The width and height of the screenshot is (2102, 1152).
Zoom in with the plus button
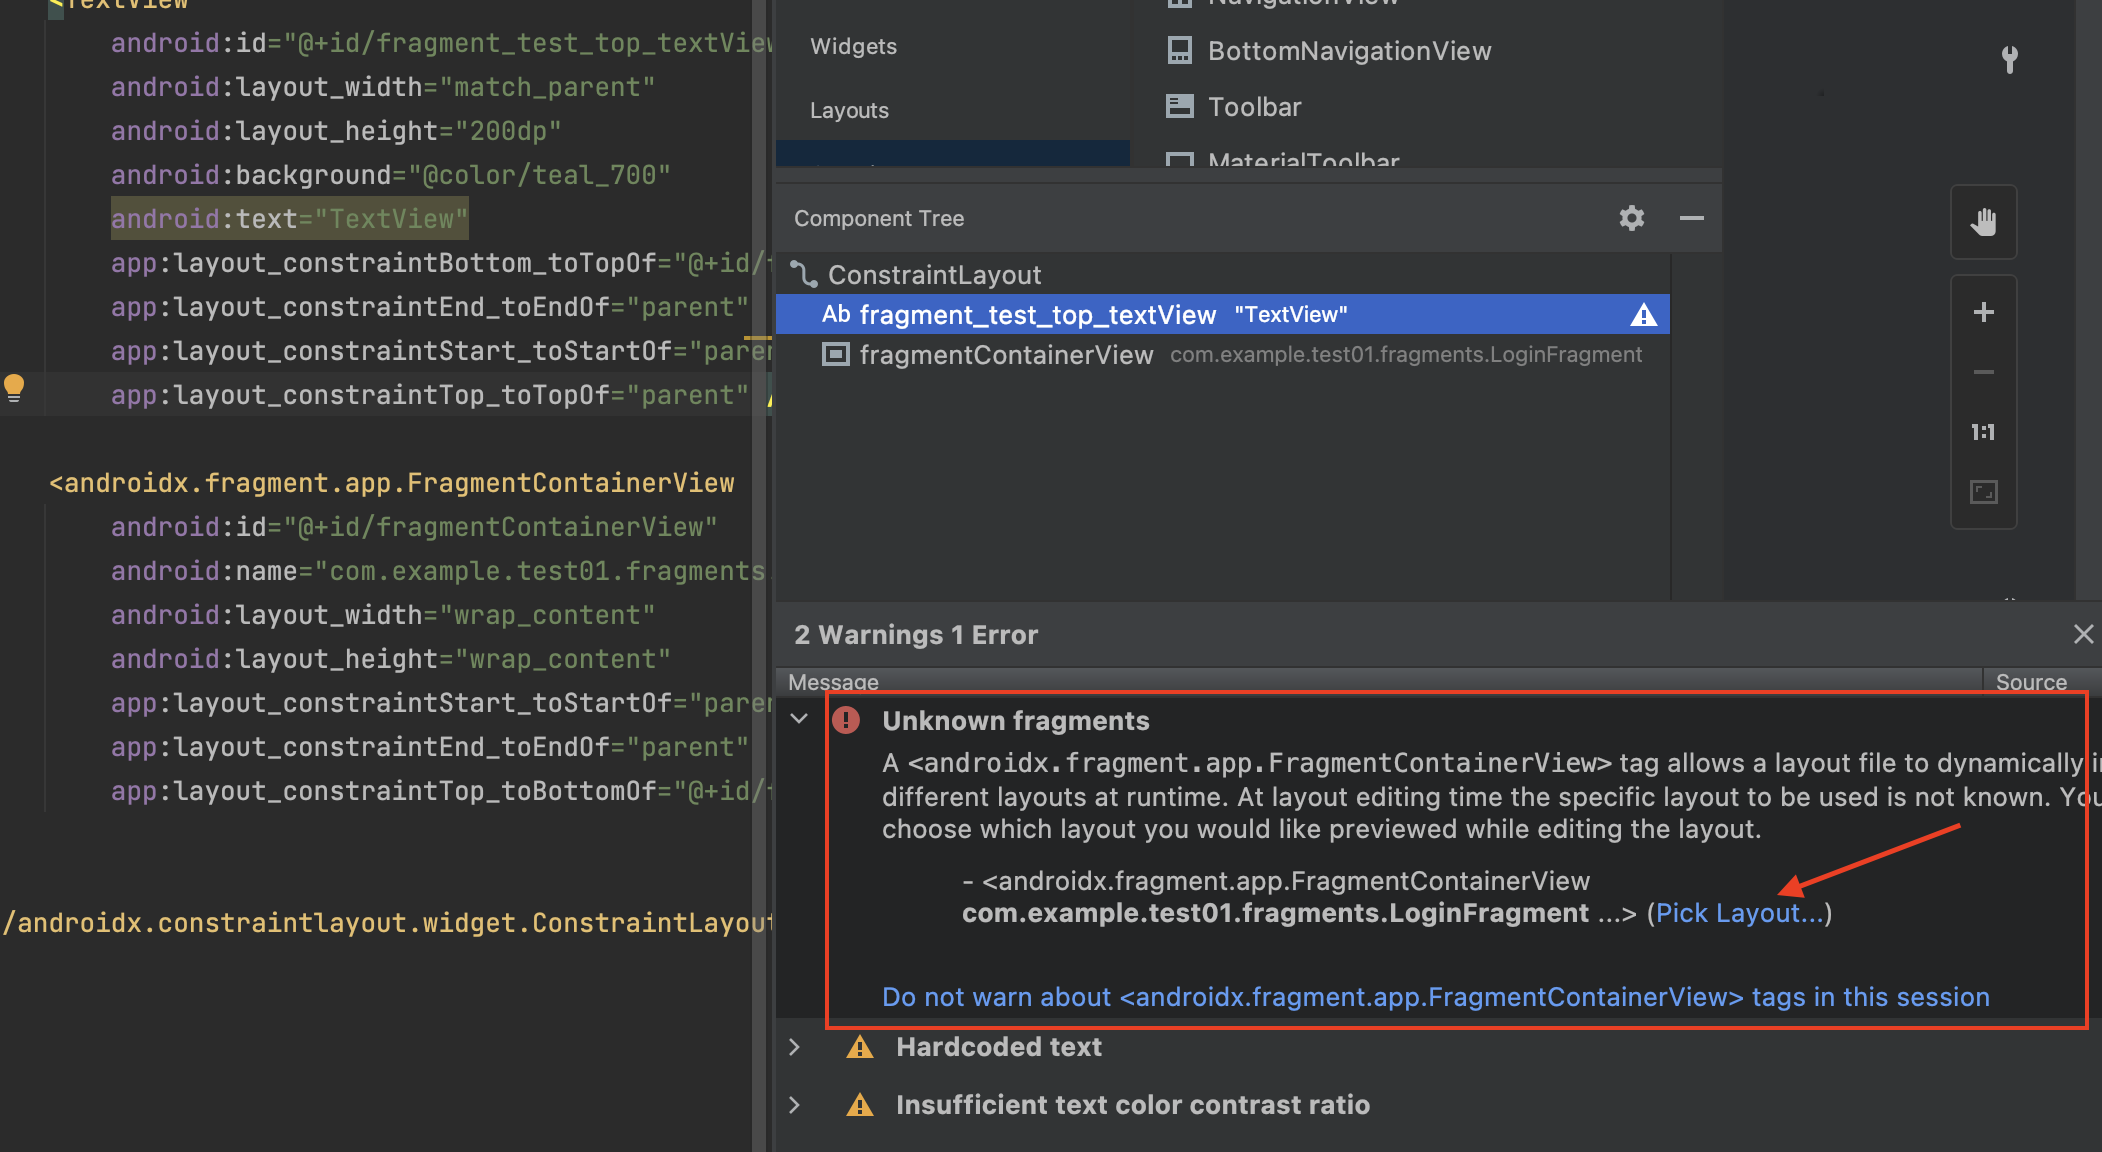1983,312
